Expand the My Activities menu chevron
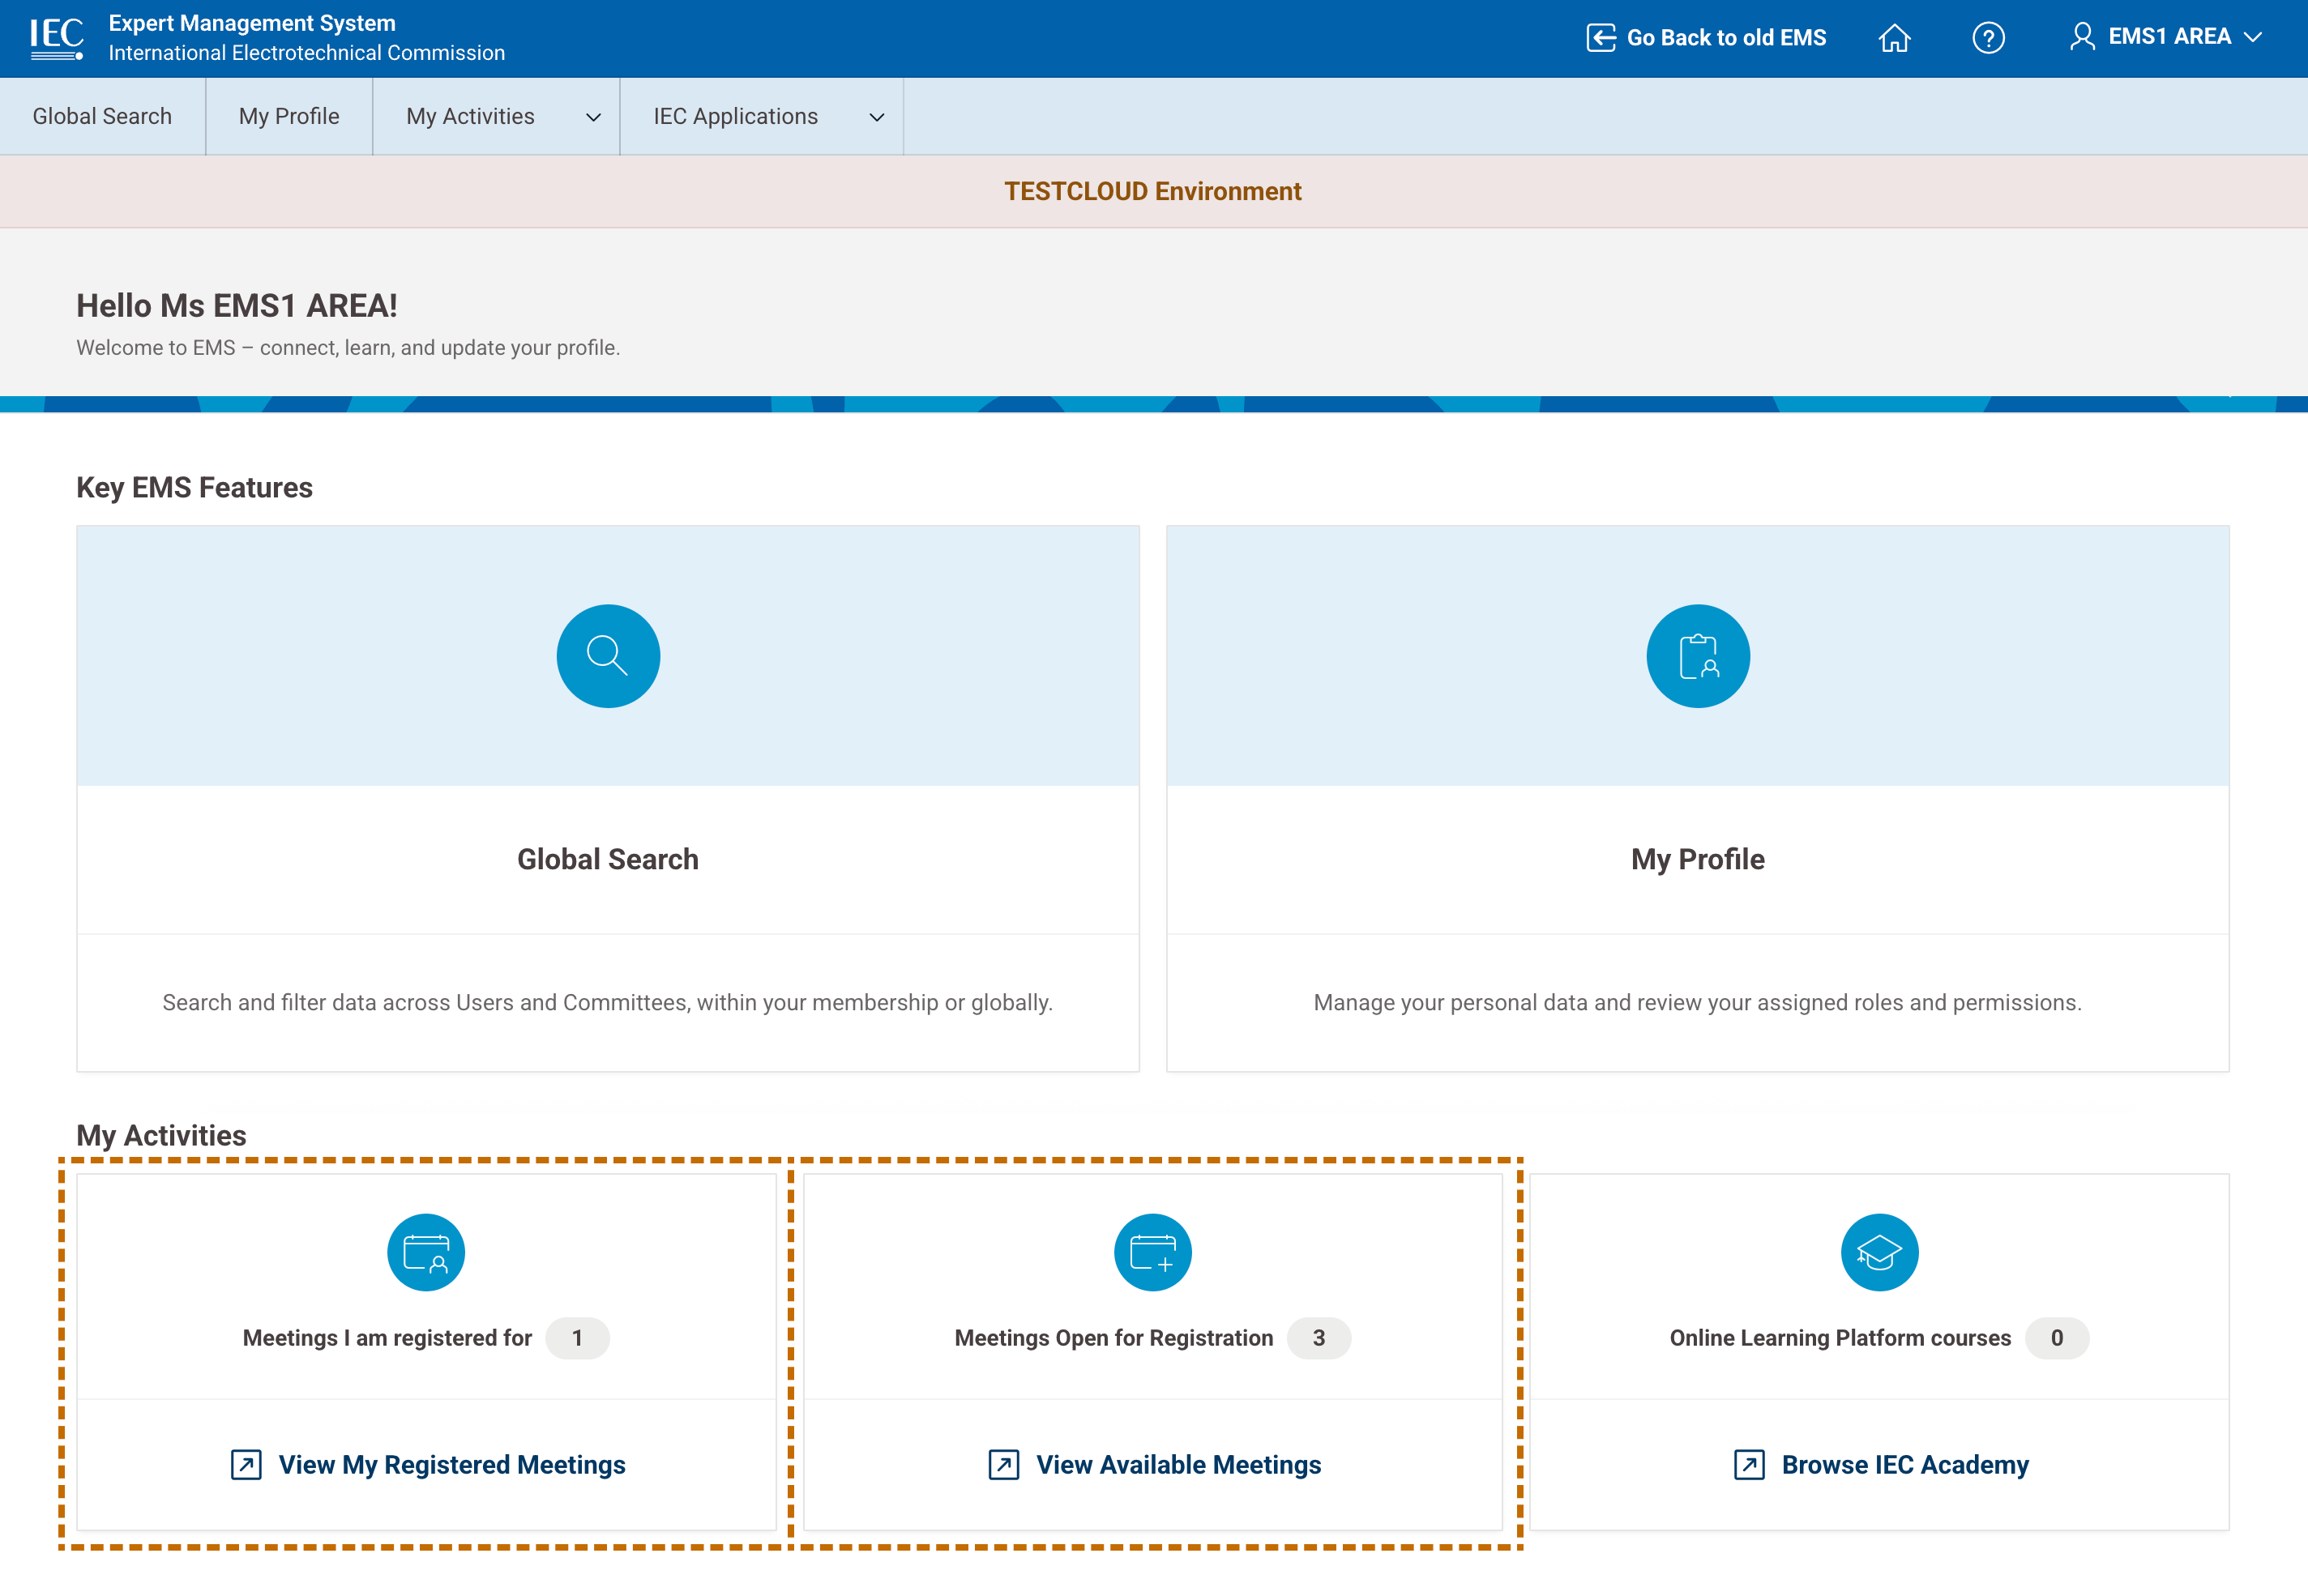 coord(593,117)
